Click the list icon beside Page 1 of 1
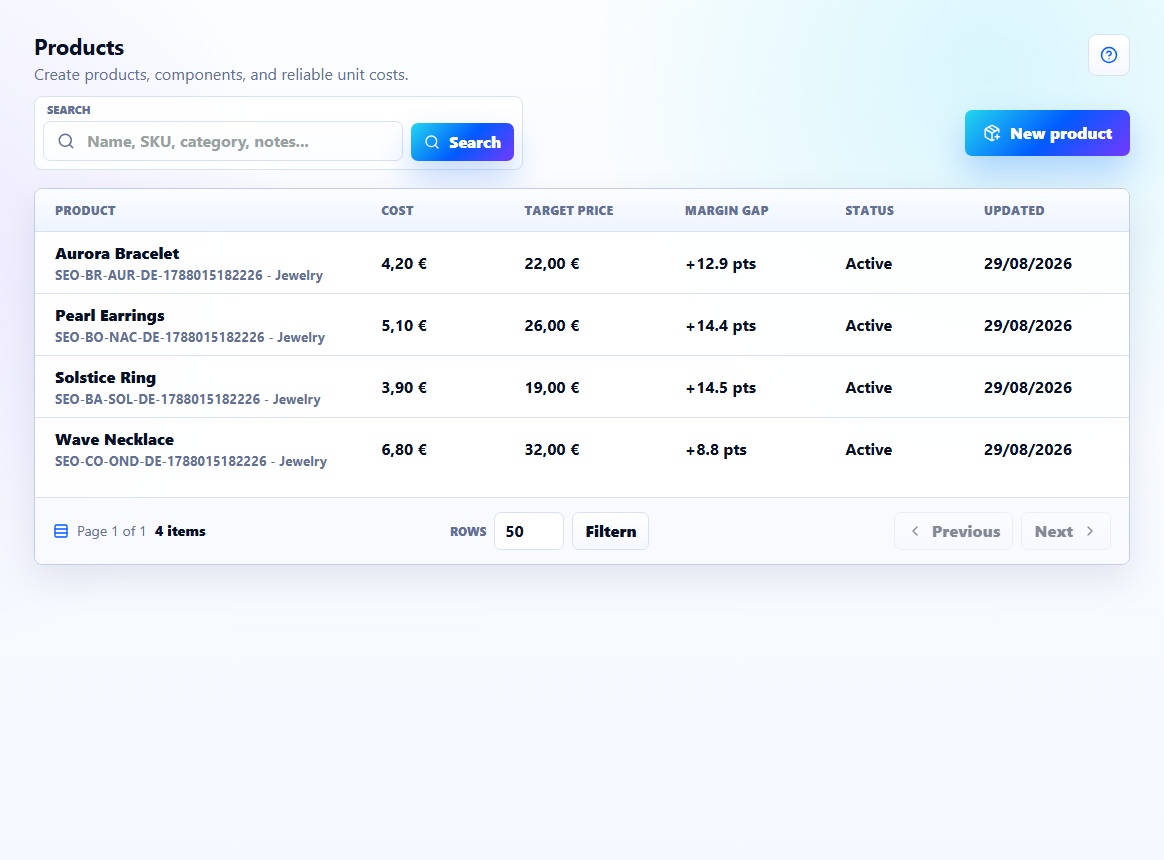 point(61,531)
